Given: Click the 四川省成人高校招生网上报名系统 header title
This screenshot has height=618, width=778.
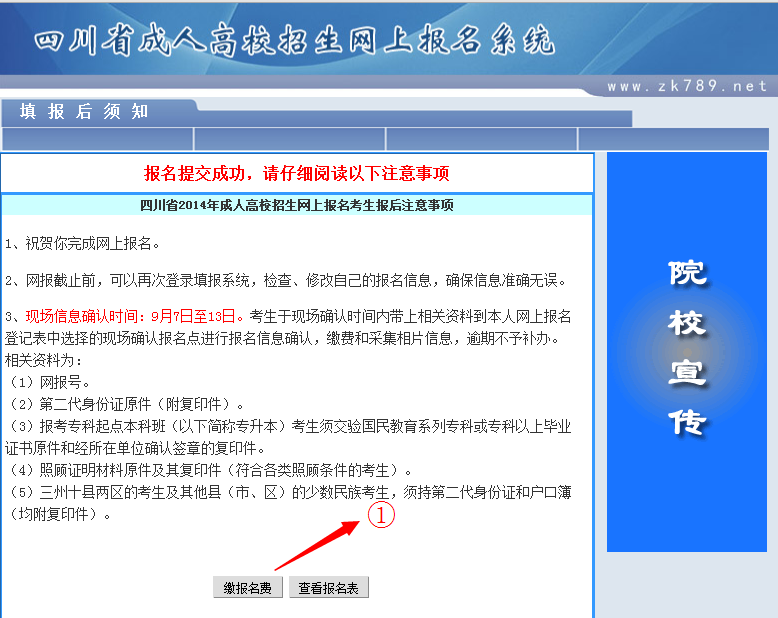Looking at the screenshot, I should pos(293,39).
